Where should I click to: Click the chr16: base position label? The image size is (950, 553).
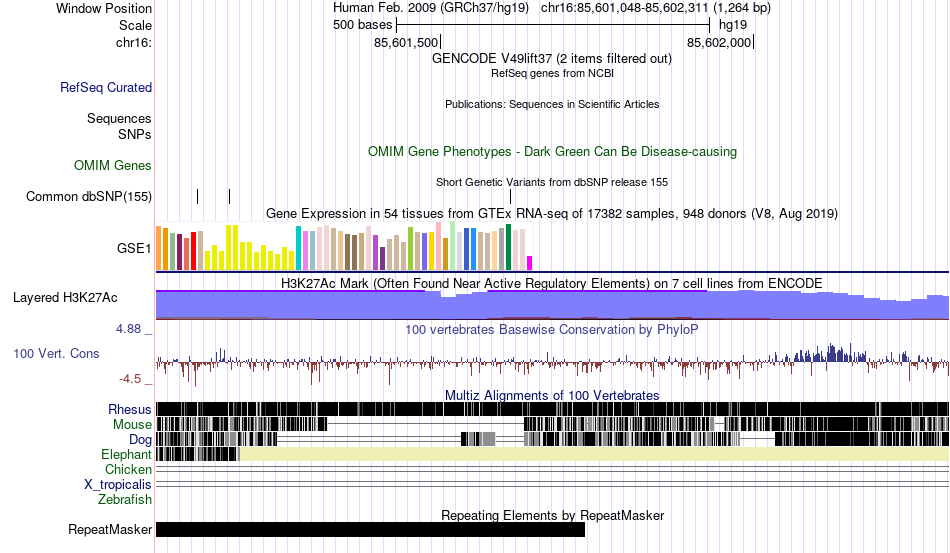[134, 42]
